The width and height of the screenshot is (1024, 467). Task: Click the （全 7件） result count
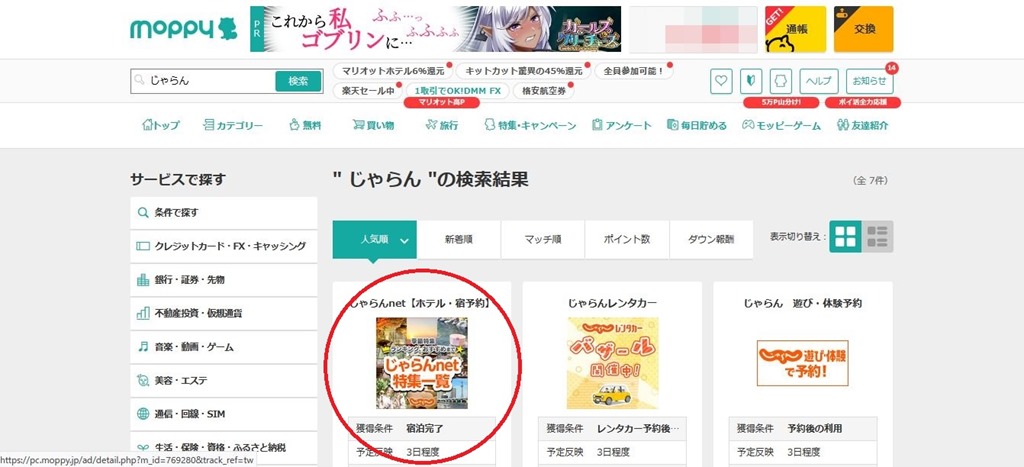870,181
